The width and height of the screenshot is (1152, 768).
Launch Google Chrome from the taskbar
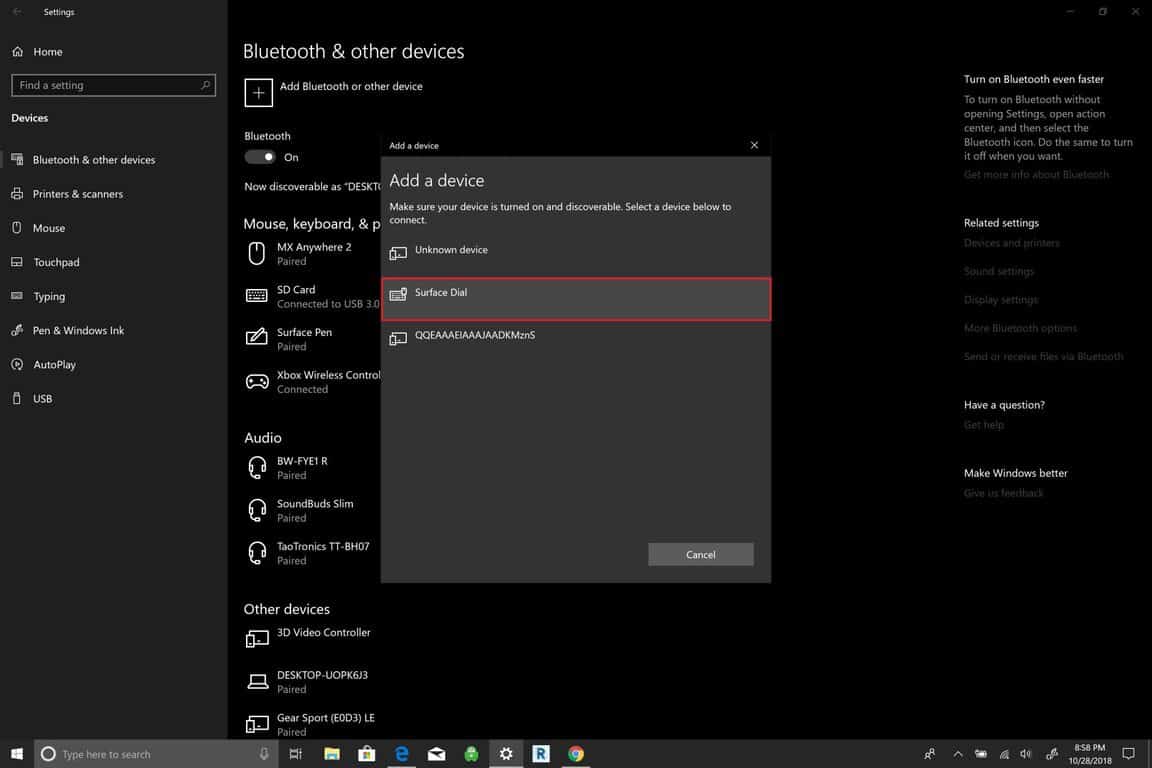pos(576,754)
